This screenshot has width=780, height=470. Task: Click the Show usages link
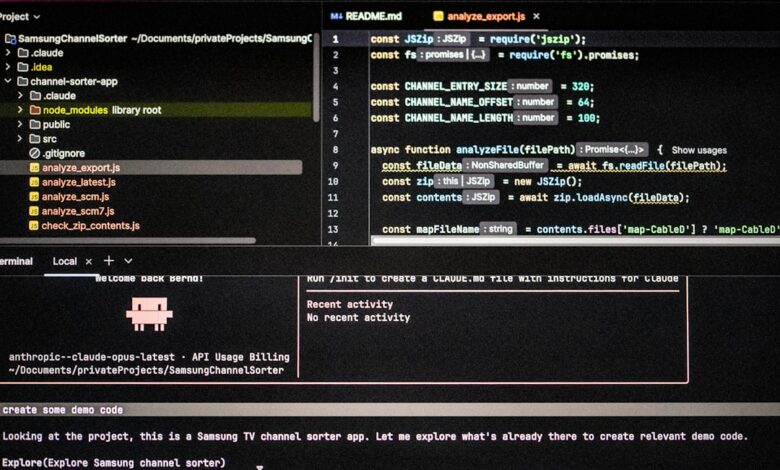tap(698, 150)
